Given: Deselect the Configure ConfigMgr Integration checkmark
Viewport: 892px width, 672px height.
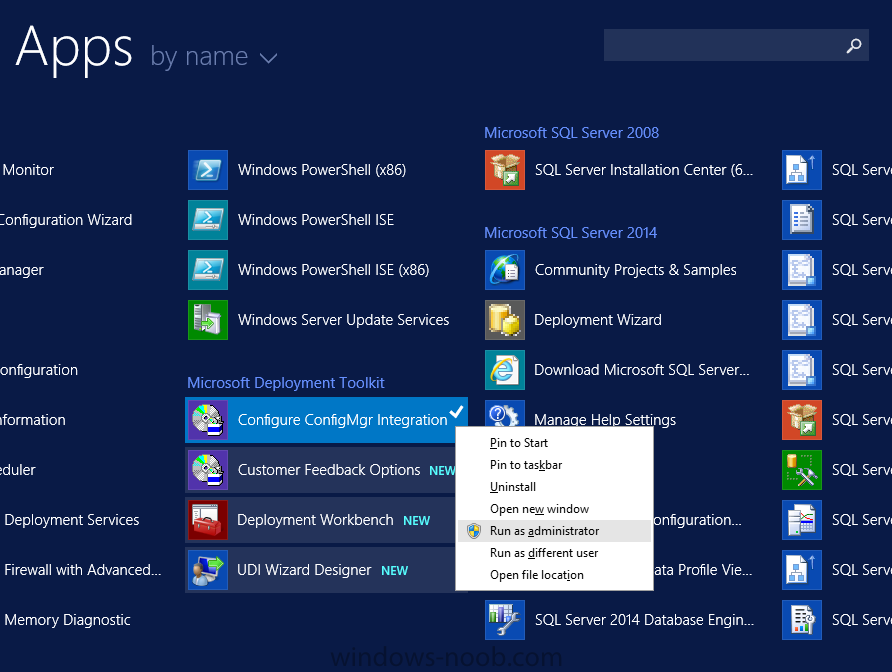Looking at the screenshot, I should (456, 412).
